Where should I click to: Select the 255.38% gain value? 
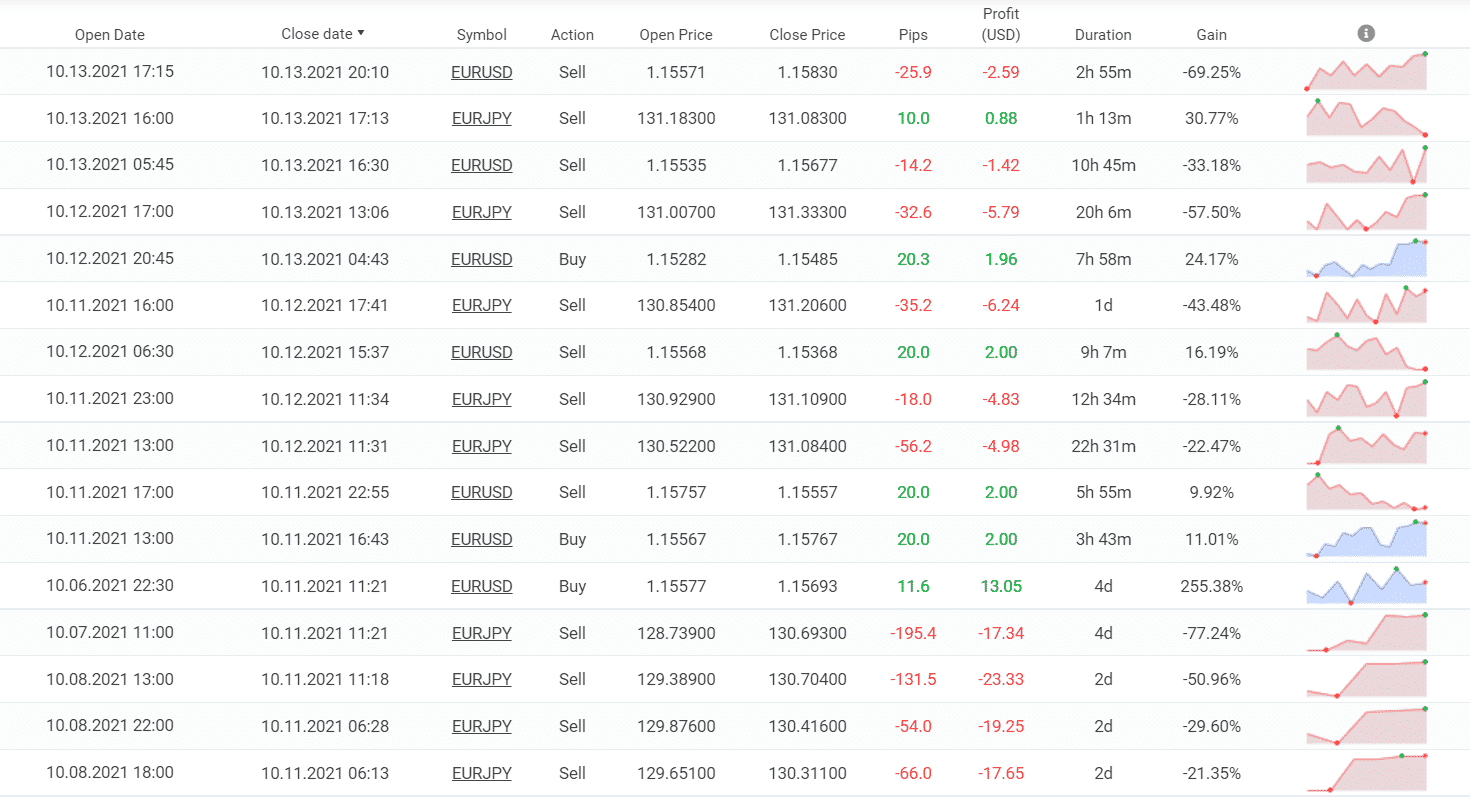(x=1212, y=586)
